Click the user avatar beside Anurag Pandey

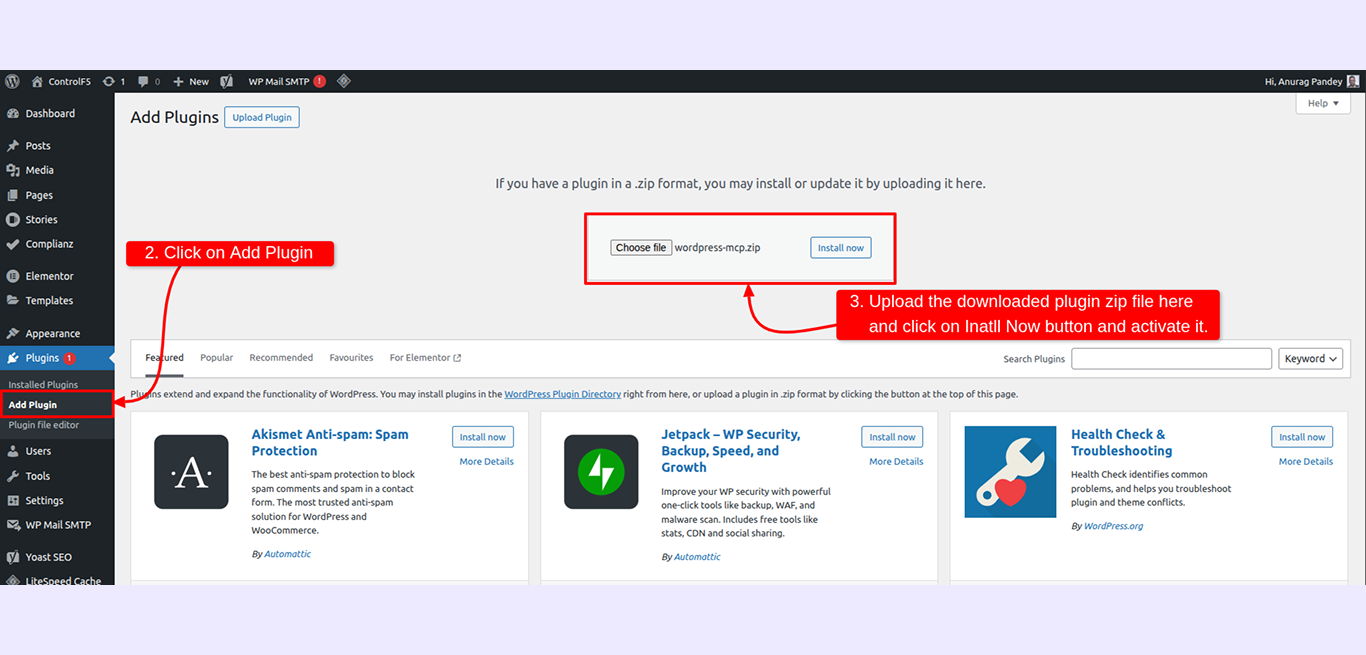(1353, 81)
